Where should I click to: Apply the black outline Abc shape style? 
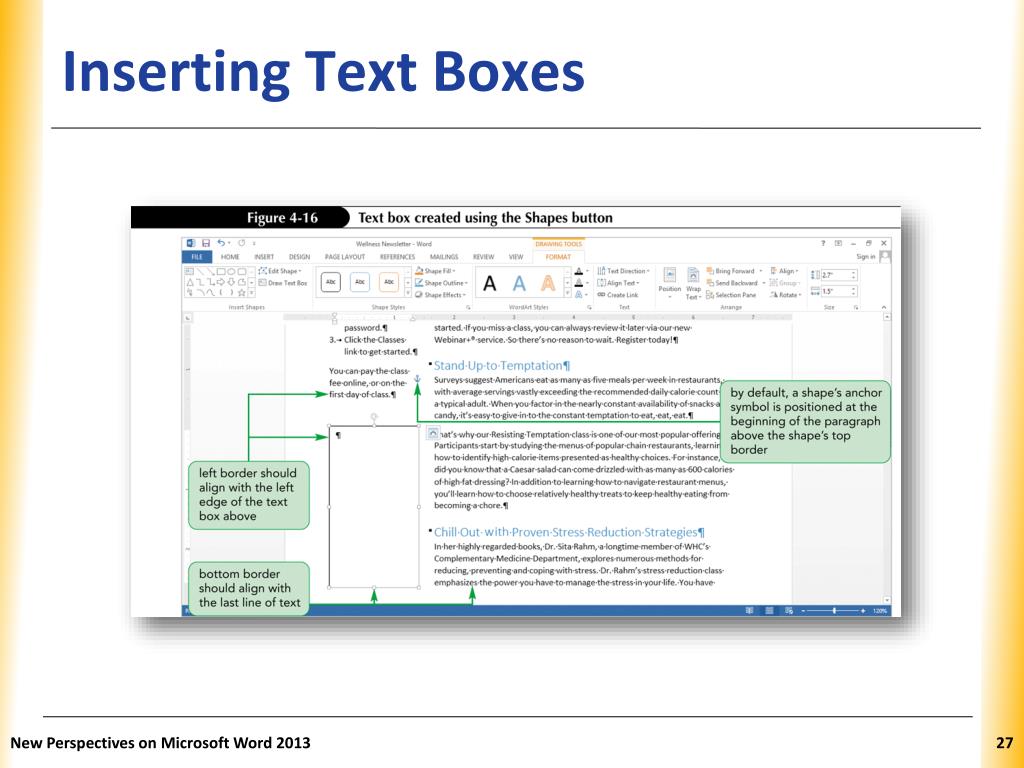coord(331,282)
